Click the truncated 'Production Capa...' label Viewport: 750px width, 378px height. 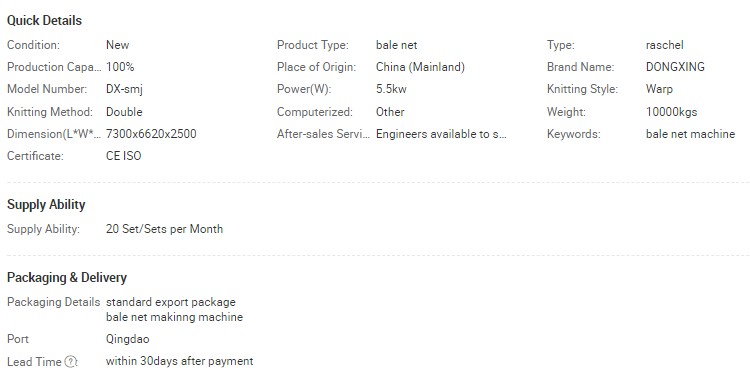[x=54, y=67]
